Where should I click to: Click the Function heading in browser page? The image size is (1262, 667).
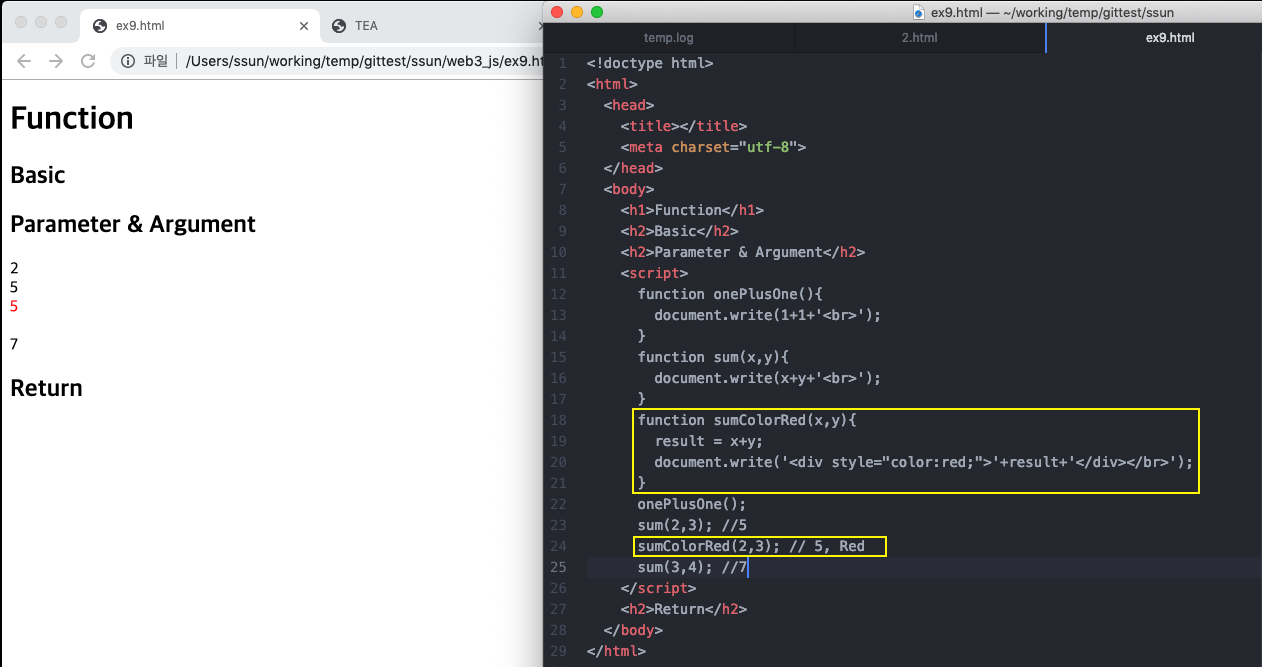72,118
